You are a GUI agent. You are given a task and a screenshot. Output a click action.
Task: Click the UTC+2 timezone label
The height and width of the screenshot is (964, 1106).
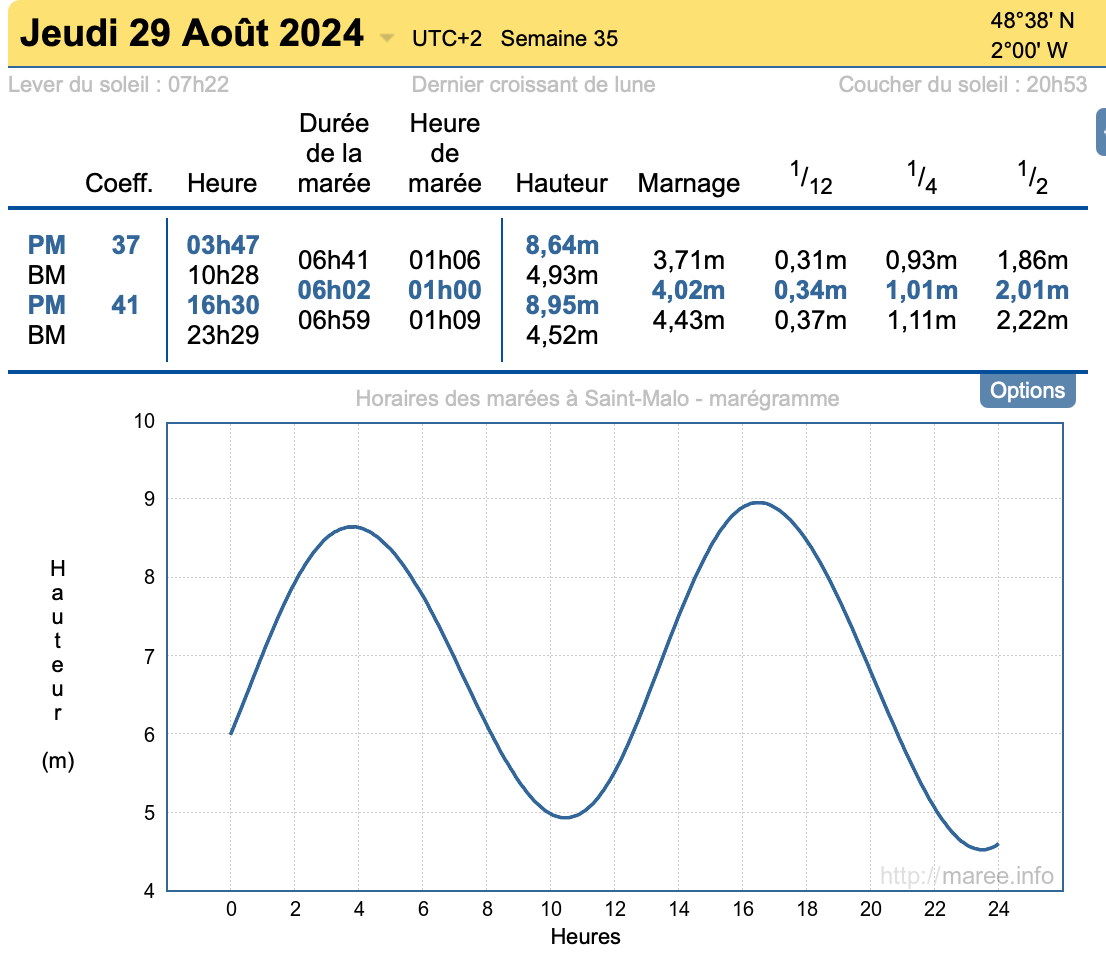447,39
